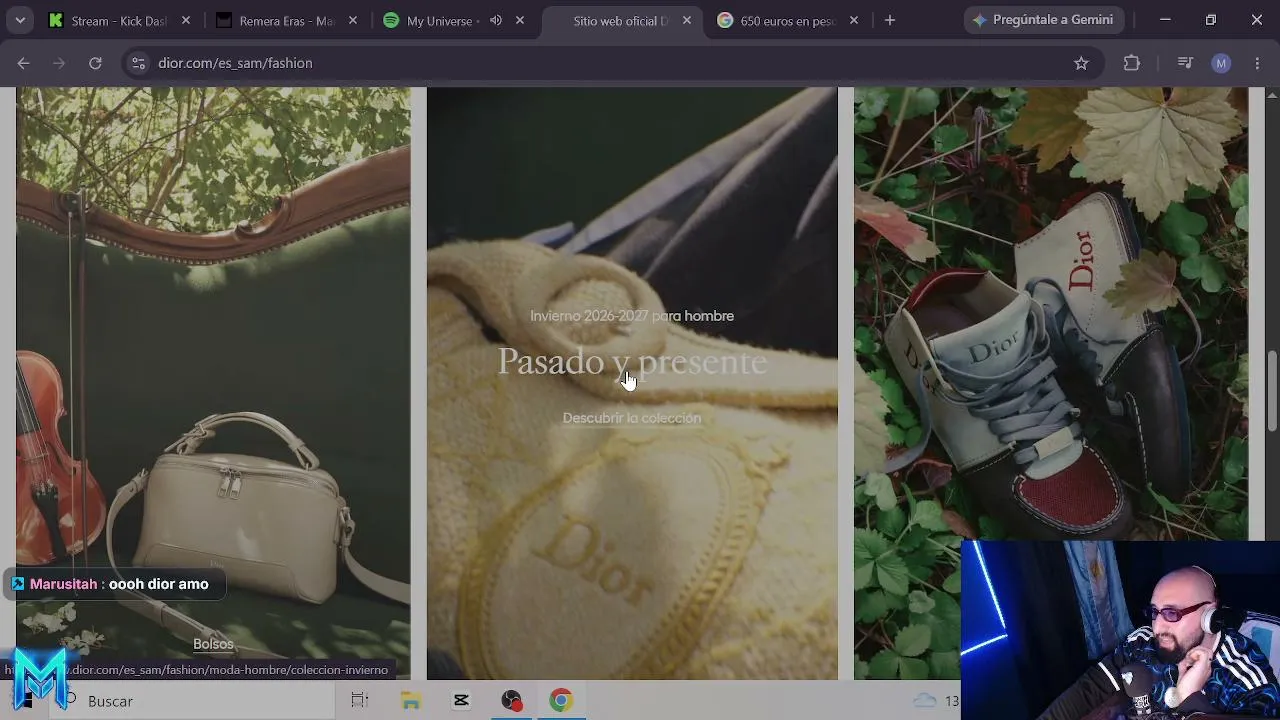Viewport: 1280px width, 720px height.
Task: Open a new browser tab
Action: pos(890,20)
